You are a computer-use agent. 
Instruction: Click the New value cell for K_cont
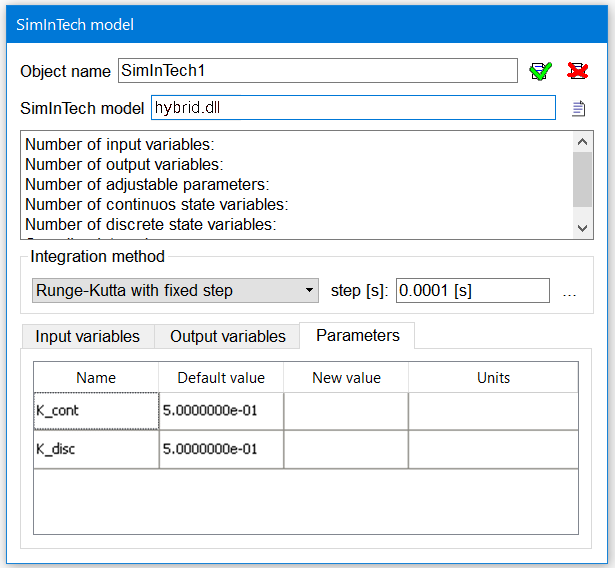coord(346,411)
